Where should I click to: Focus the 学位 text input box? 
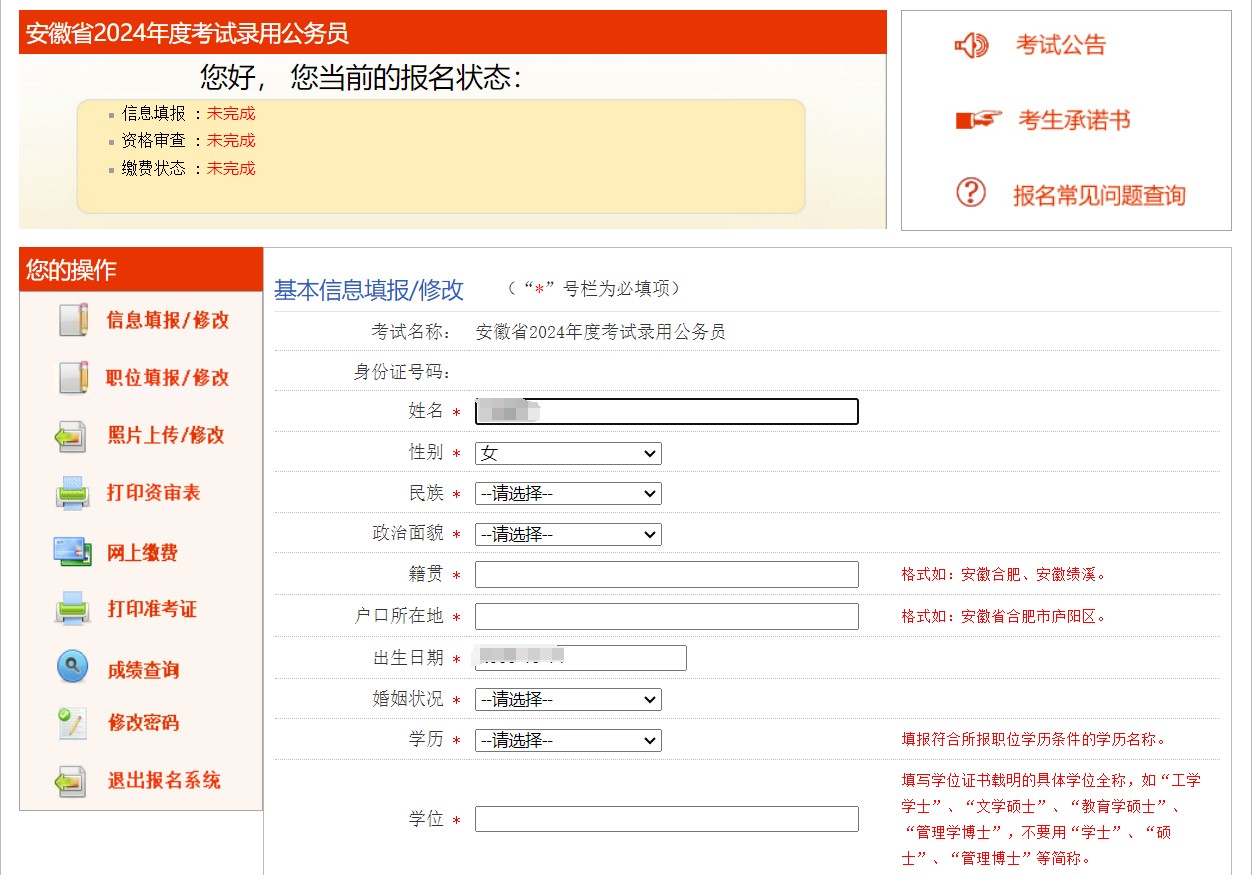click(666, 819)
